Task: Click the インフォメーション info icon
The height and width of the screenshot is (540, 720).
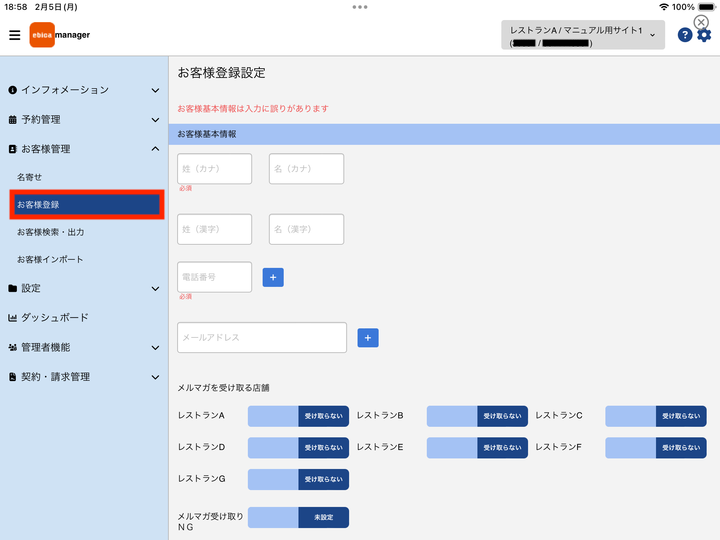Action: [12, 90]
